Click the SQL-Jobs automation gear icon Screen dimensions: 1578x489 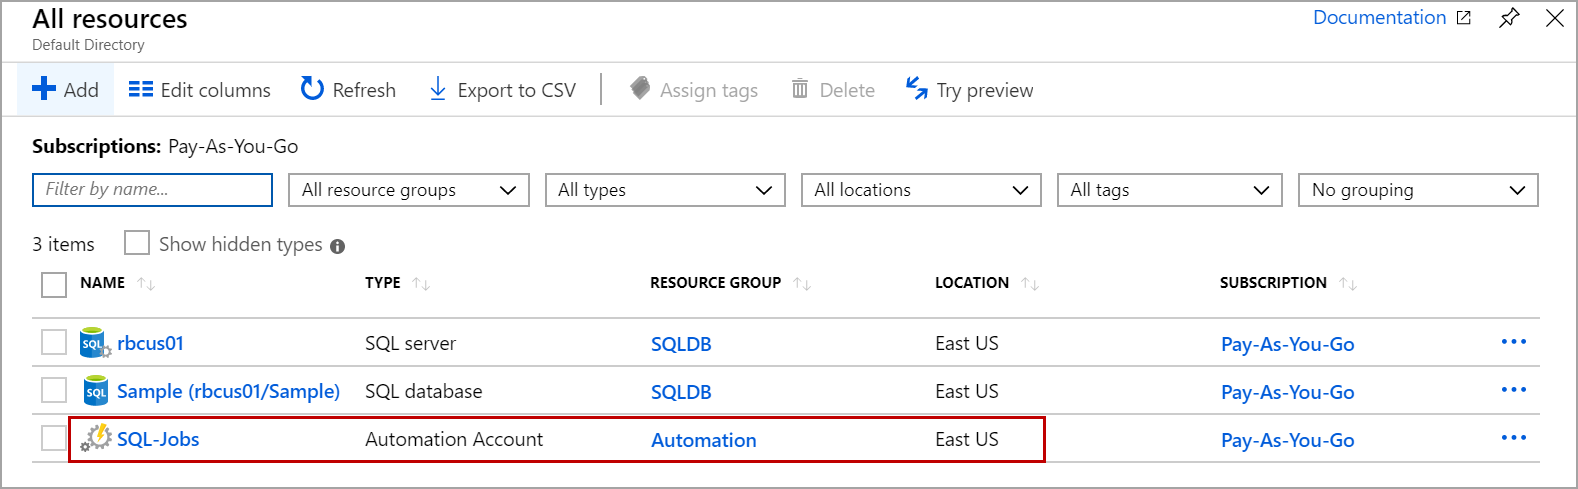pos(96,438)
